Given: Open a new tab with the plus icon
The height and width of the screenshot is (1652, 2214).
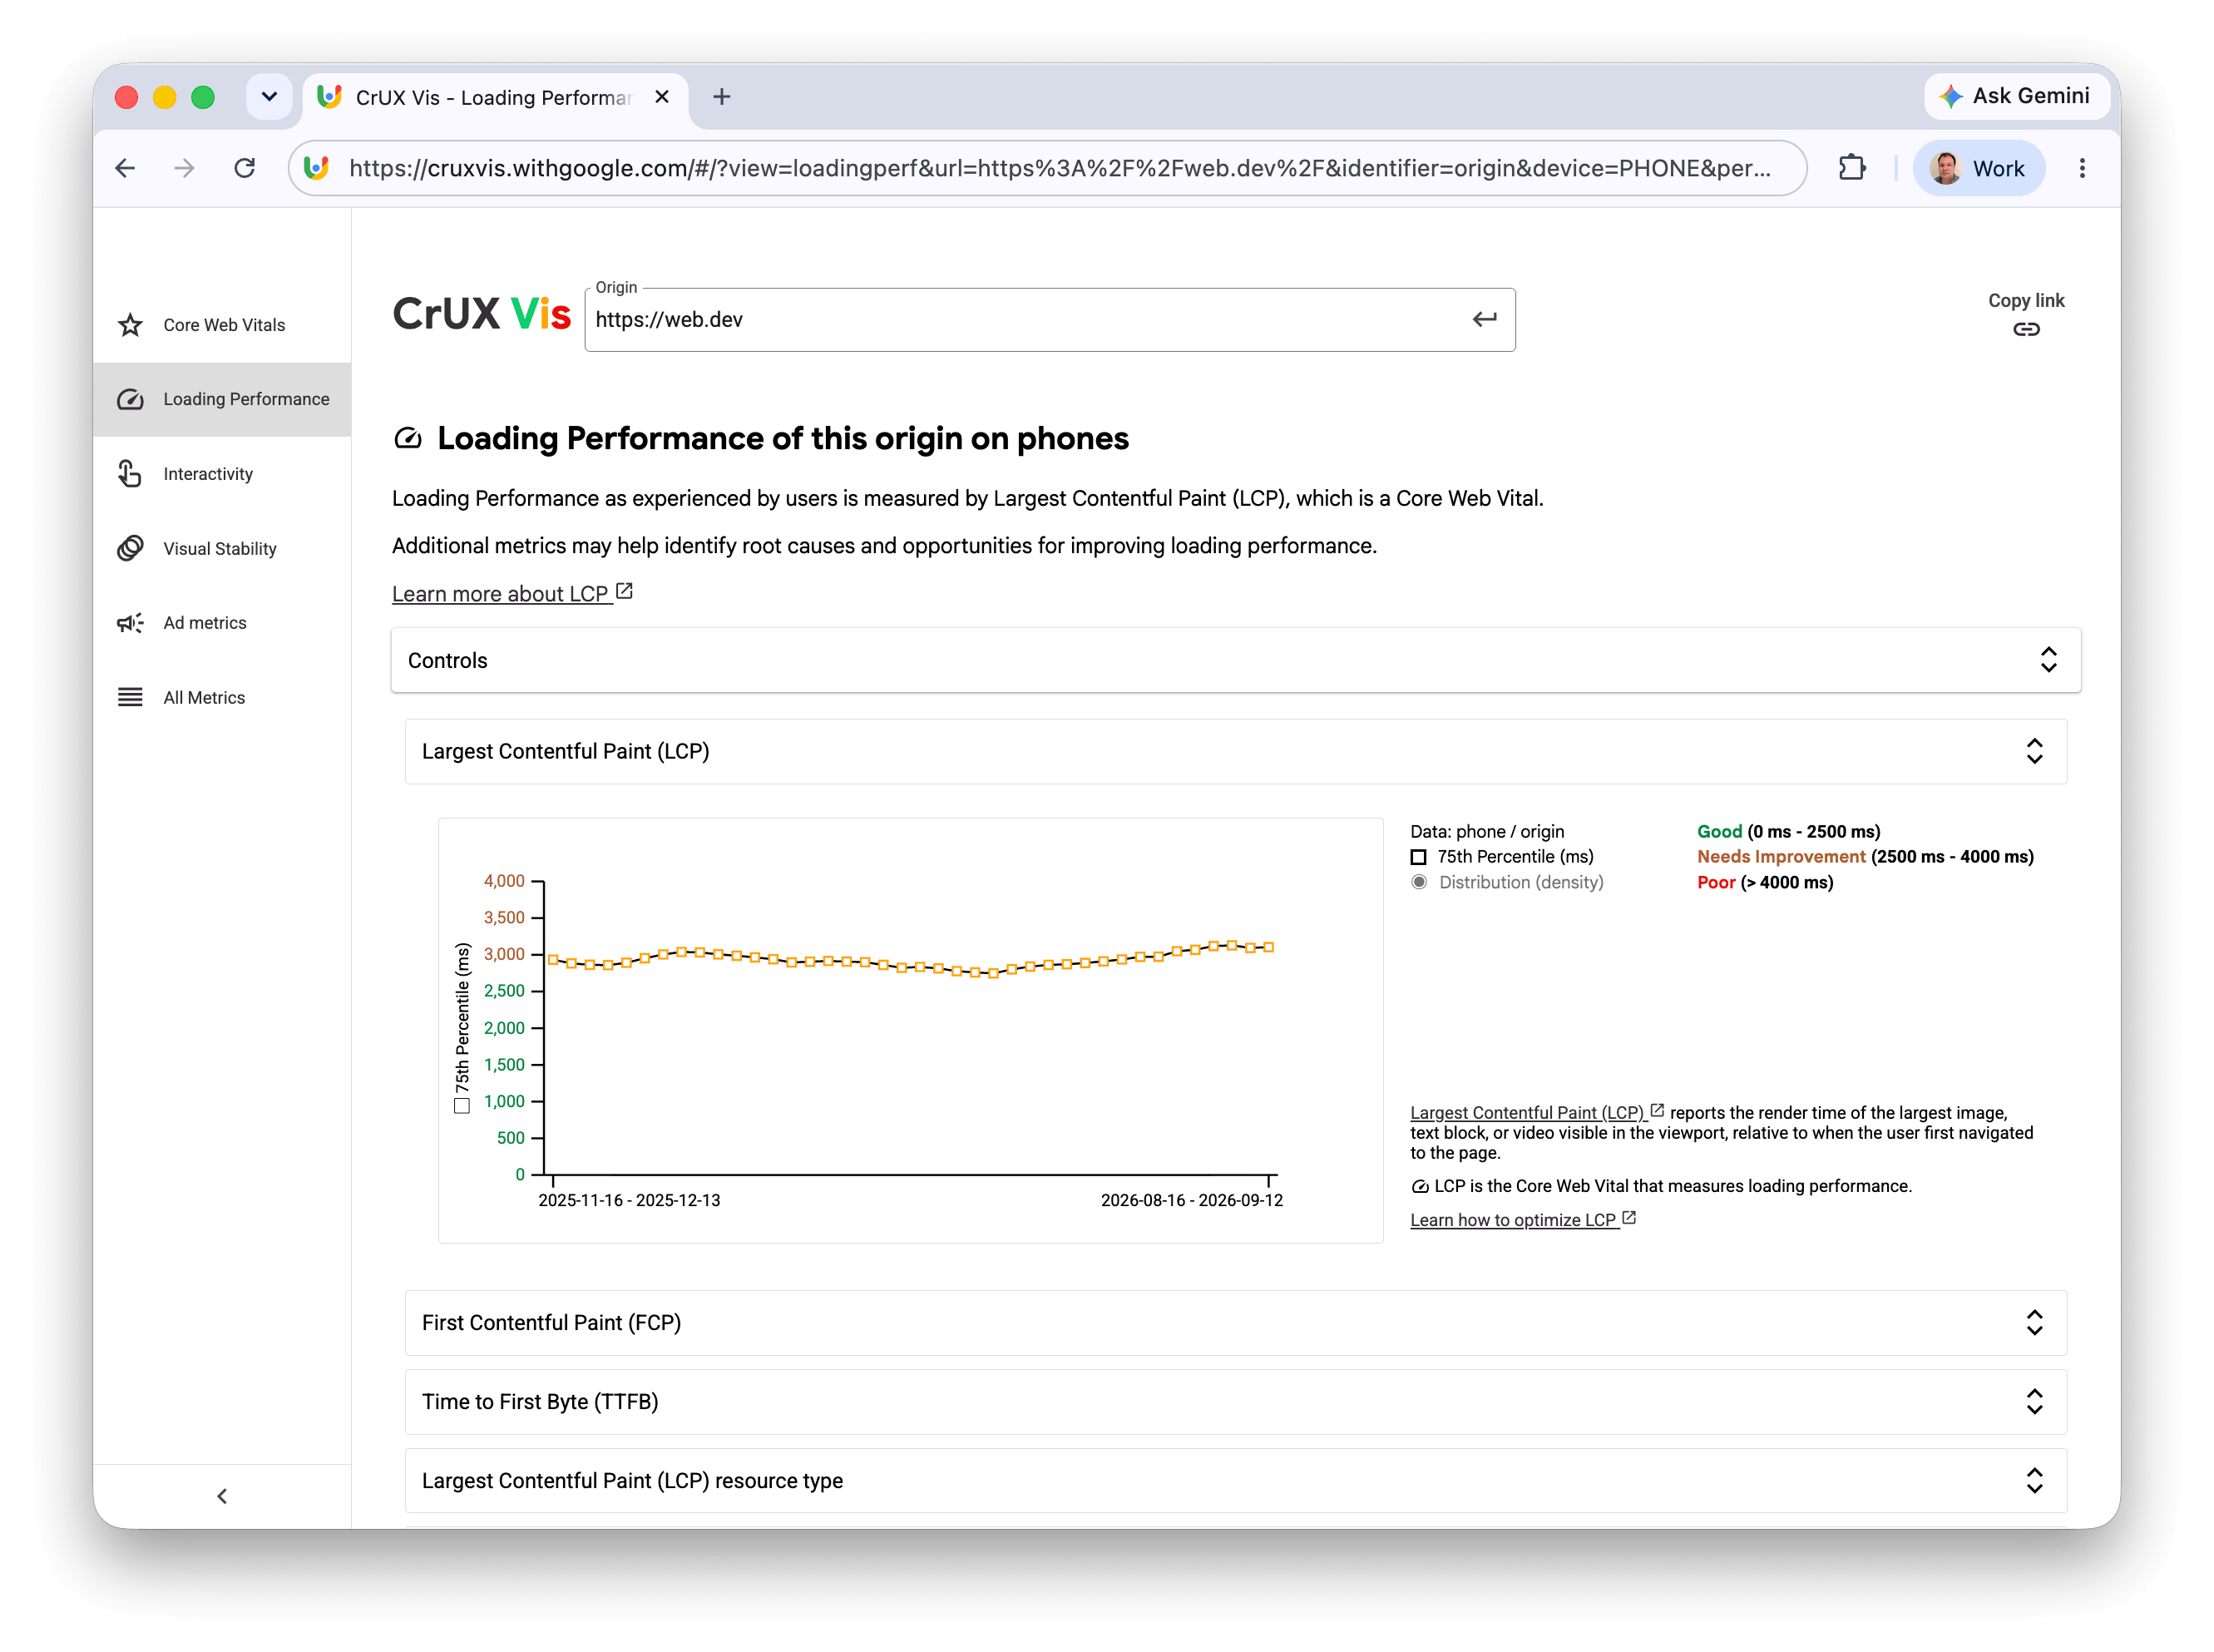Looking at the screenshot, I should (721, 97).
